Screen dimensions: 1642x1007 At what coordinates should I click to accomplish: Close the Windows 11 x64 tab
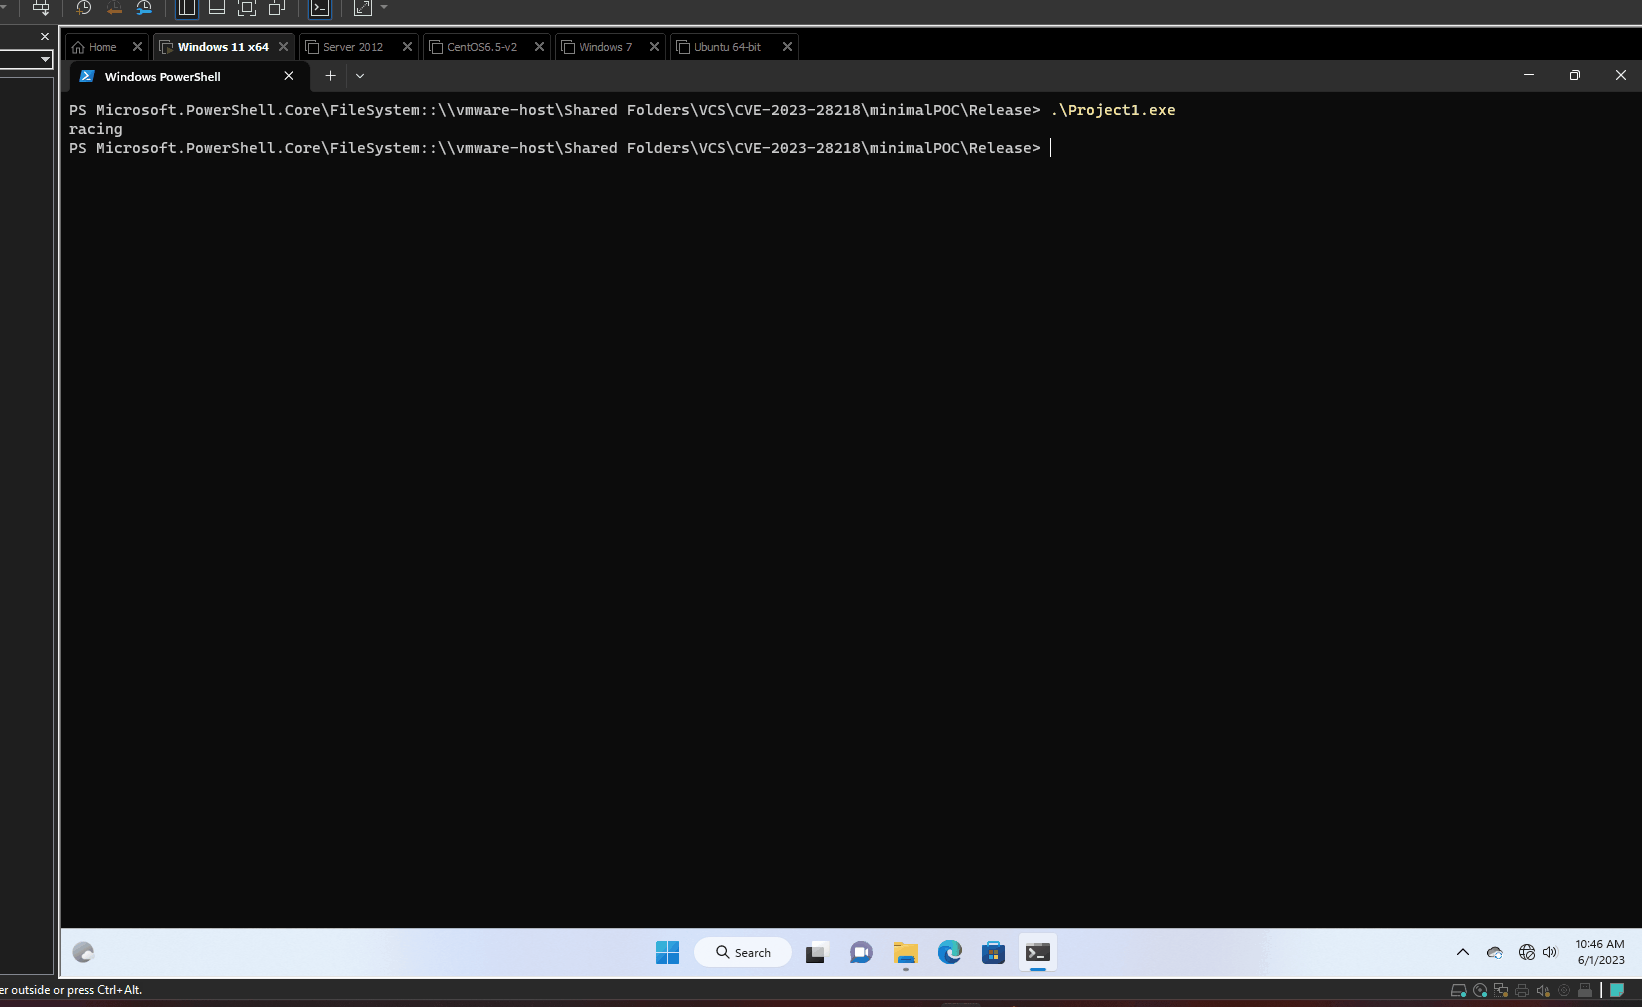[x=283, y=47]
